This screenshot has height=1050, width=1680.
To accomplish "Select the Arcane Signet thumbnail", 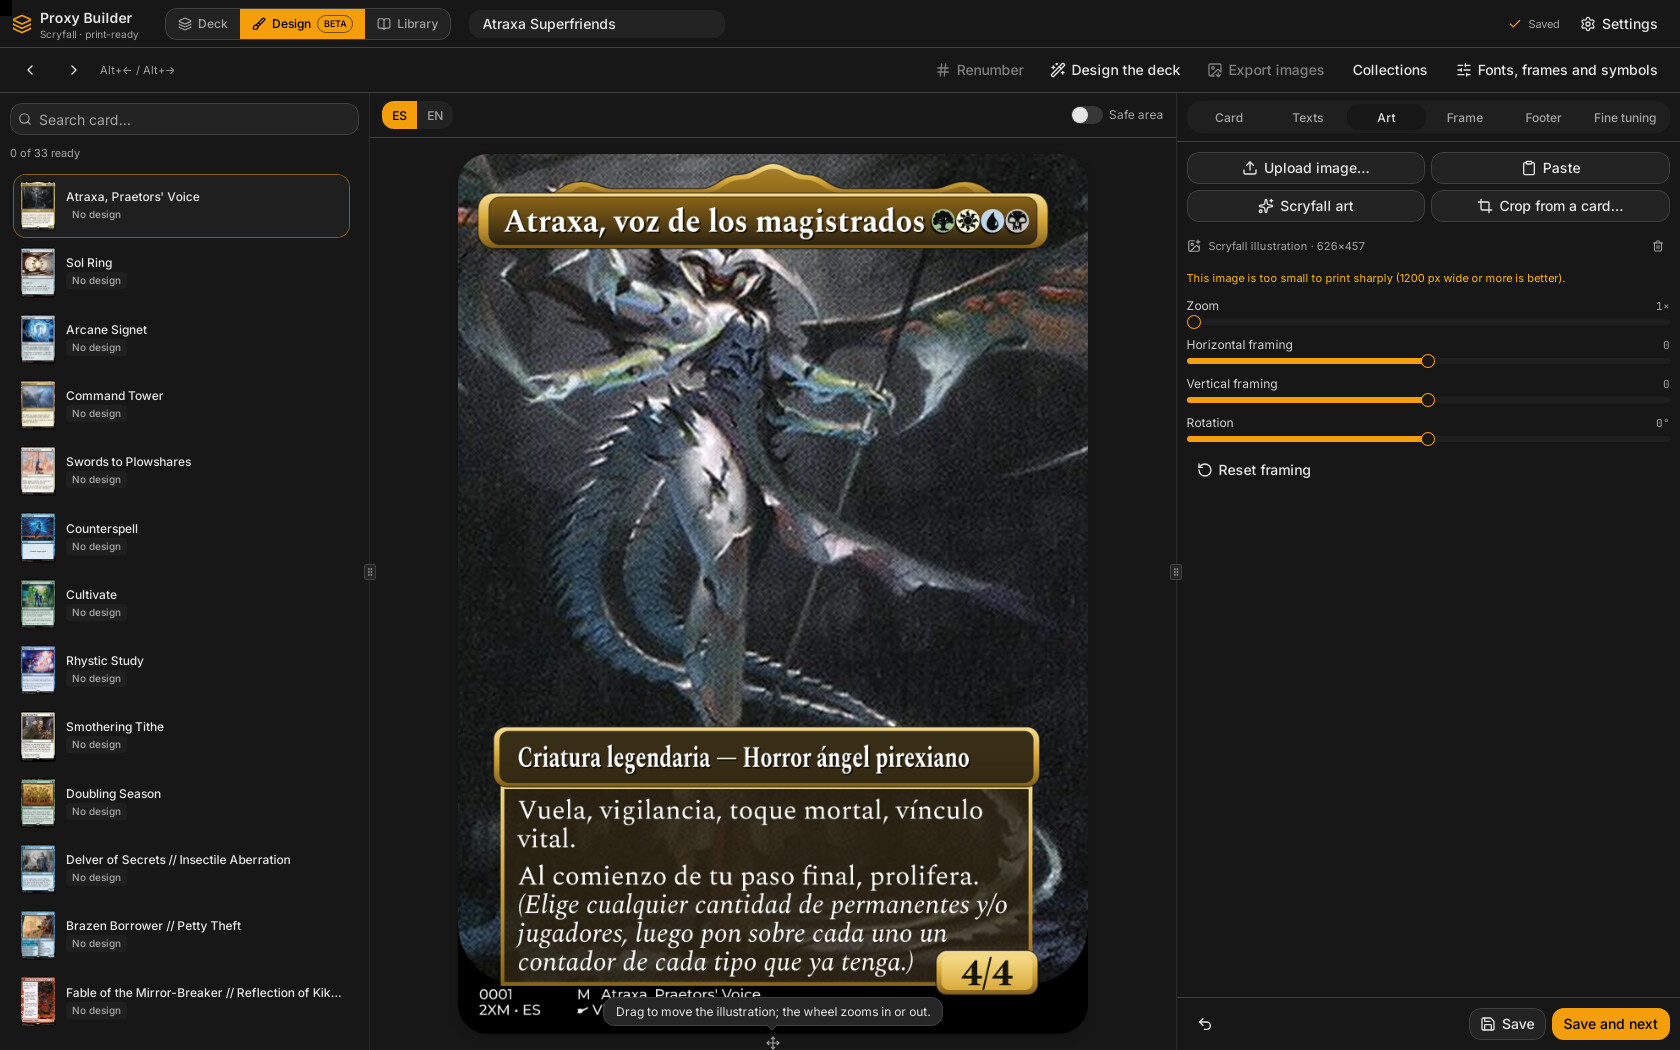I will click(38, 338).
